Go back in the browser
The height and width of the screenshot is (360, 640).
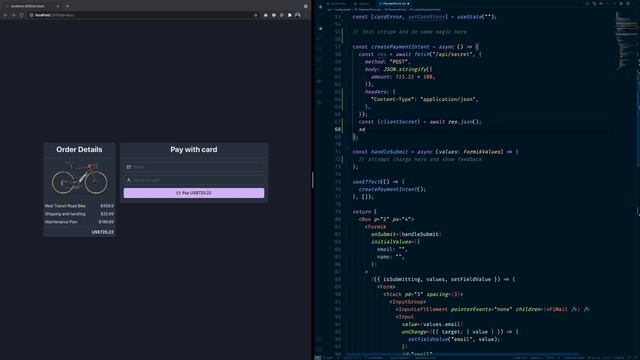tap(5, 15)
